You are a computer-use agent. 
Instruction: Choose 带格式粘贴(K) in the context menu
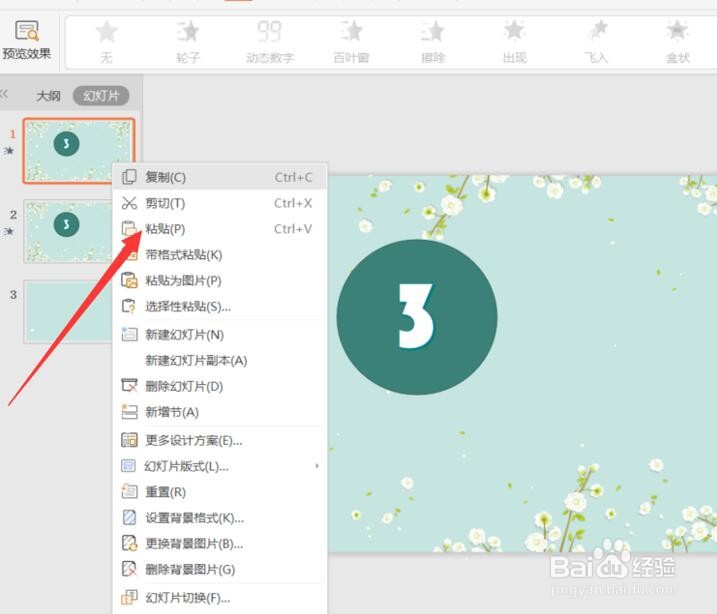point(220,255)
